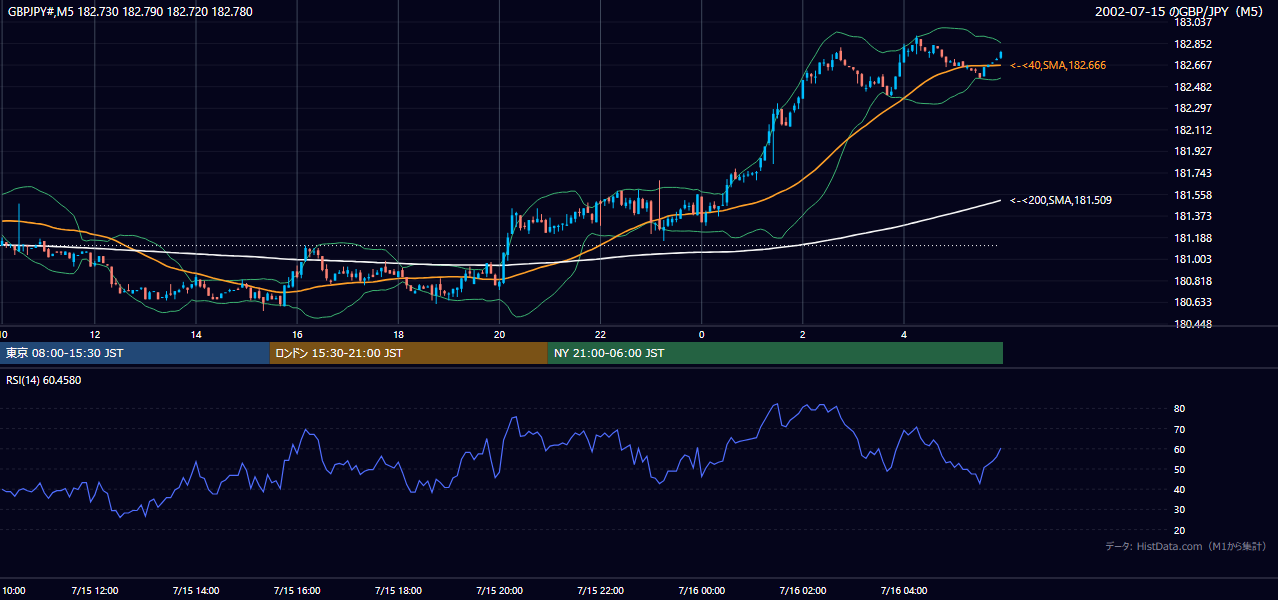Screen dimensions: 1278x600
Task: Select the 40 SMA label reading 182.666
Action: click(x=1058, y=65)
